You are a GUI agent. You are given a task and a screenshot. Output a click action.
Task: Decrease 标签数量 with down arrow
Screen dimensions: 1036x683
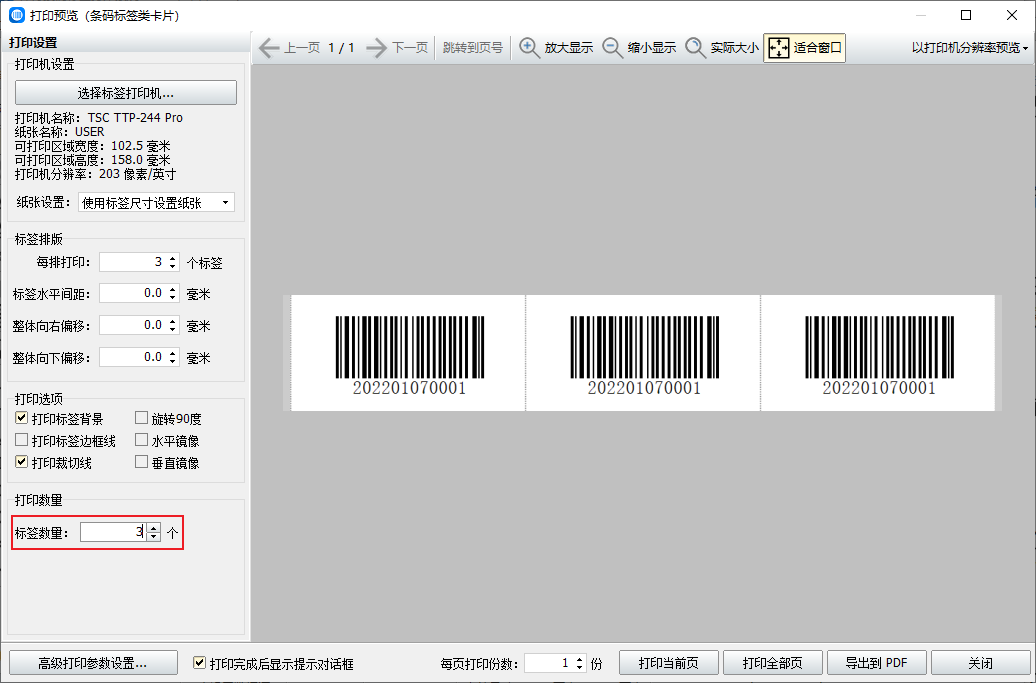coord(153,536)
